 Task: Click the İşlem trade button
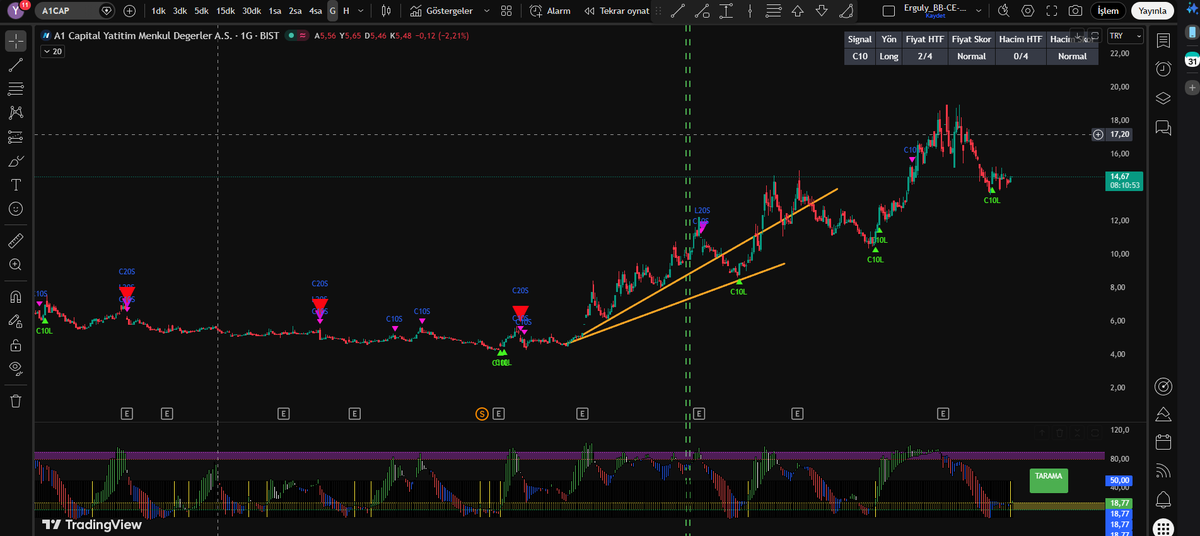click(1109, 11)
